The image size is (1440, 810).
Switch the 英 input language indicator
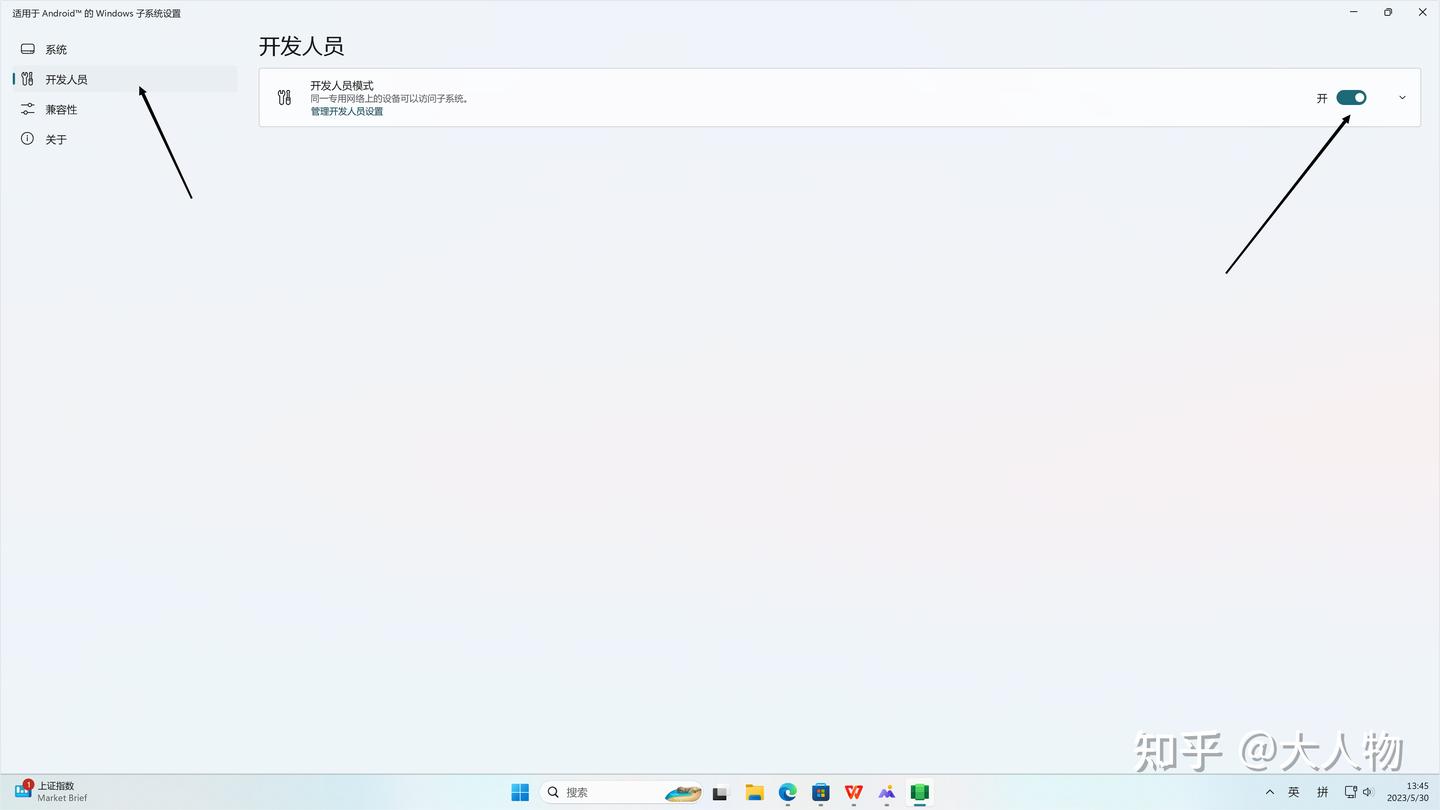[x=1294, y=792]
